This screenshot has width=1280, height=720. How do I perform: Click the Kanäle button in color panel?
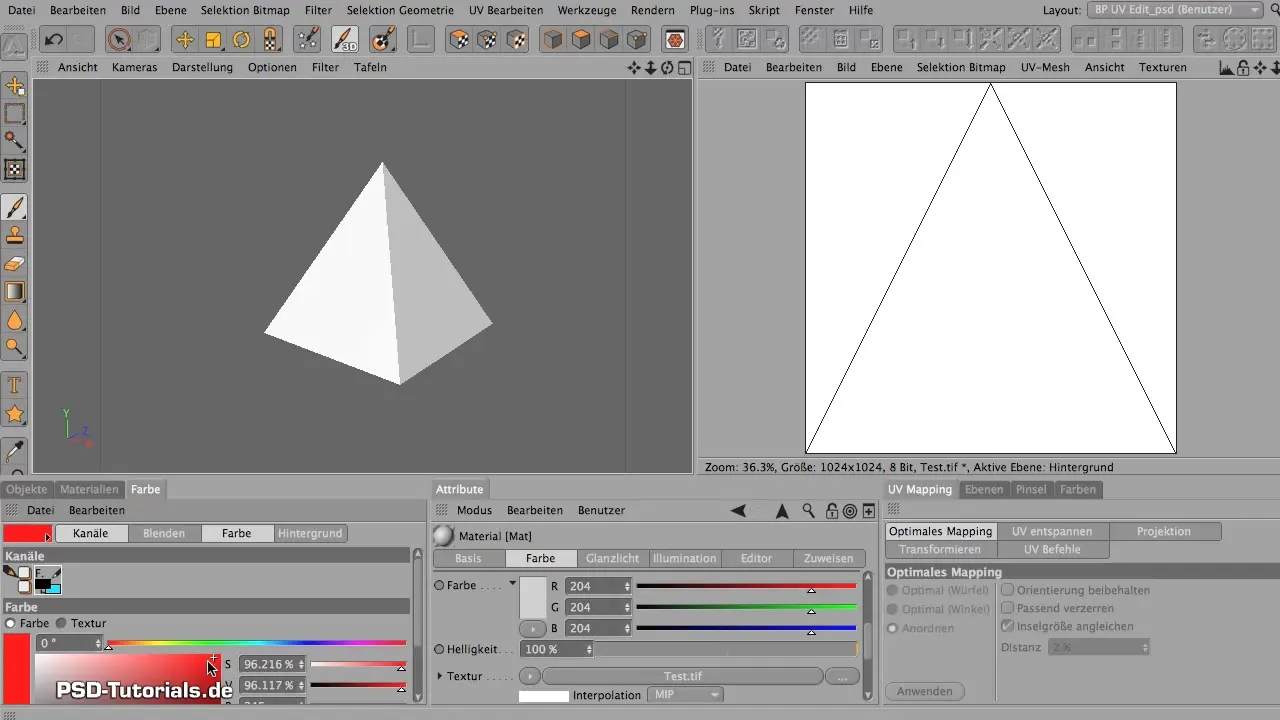pos(91,533)
